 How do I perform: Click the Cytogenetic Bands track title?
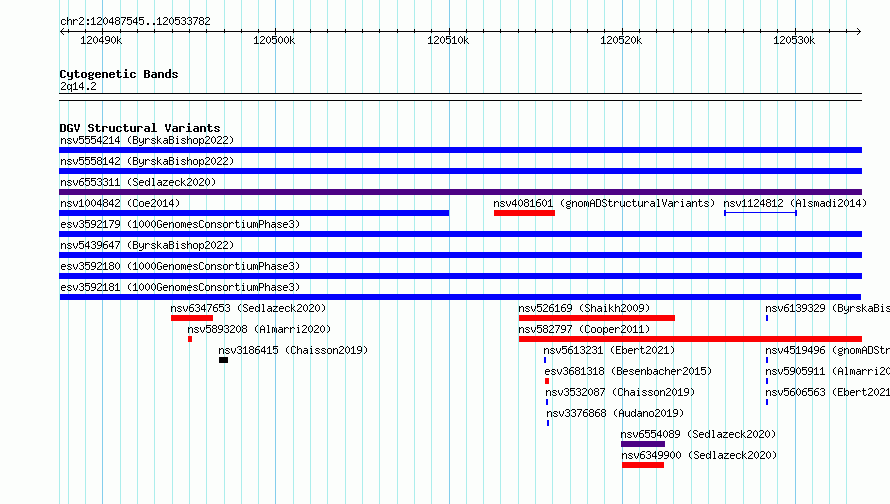click(x=119, y=74)
